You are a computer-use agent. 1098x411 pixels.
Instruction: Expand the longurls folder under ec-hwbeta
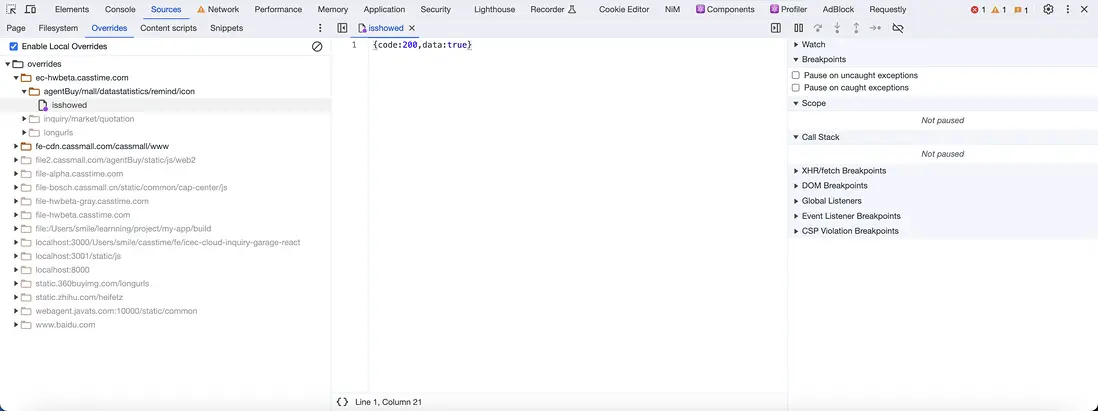[24, 132]
